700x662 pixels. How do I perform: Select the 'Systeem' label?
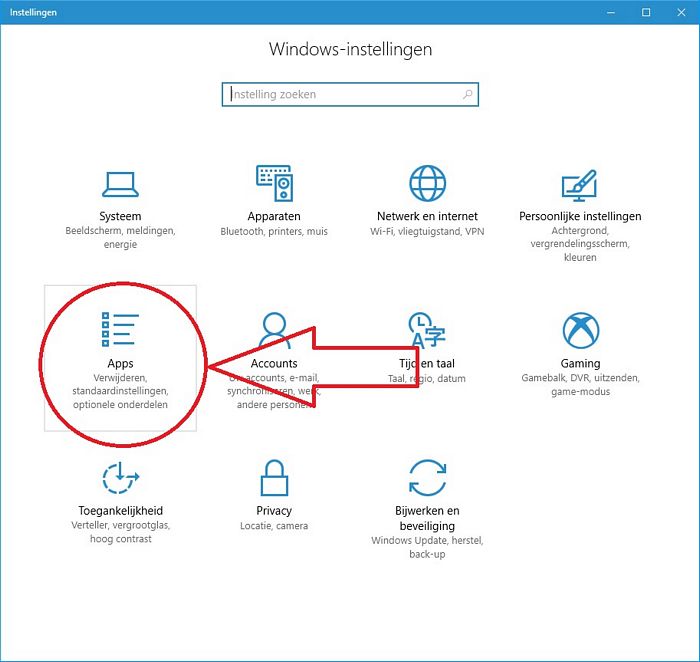(x=120, y=216)
